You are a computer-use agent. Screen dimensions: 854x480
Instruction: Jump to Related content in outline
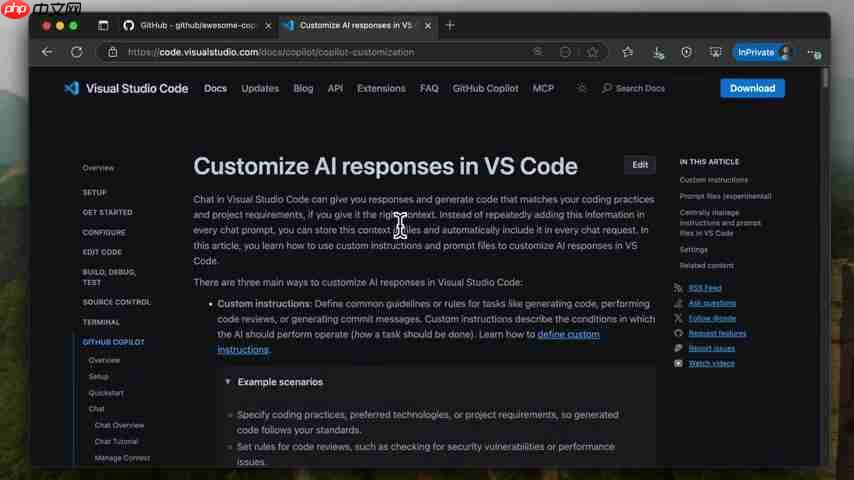(706, 266)
